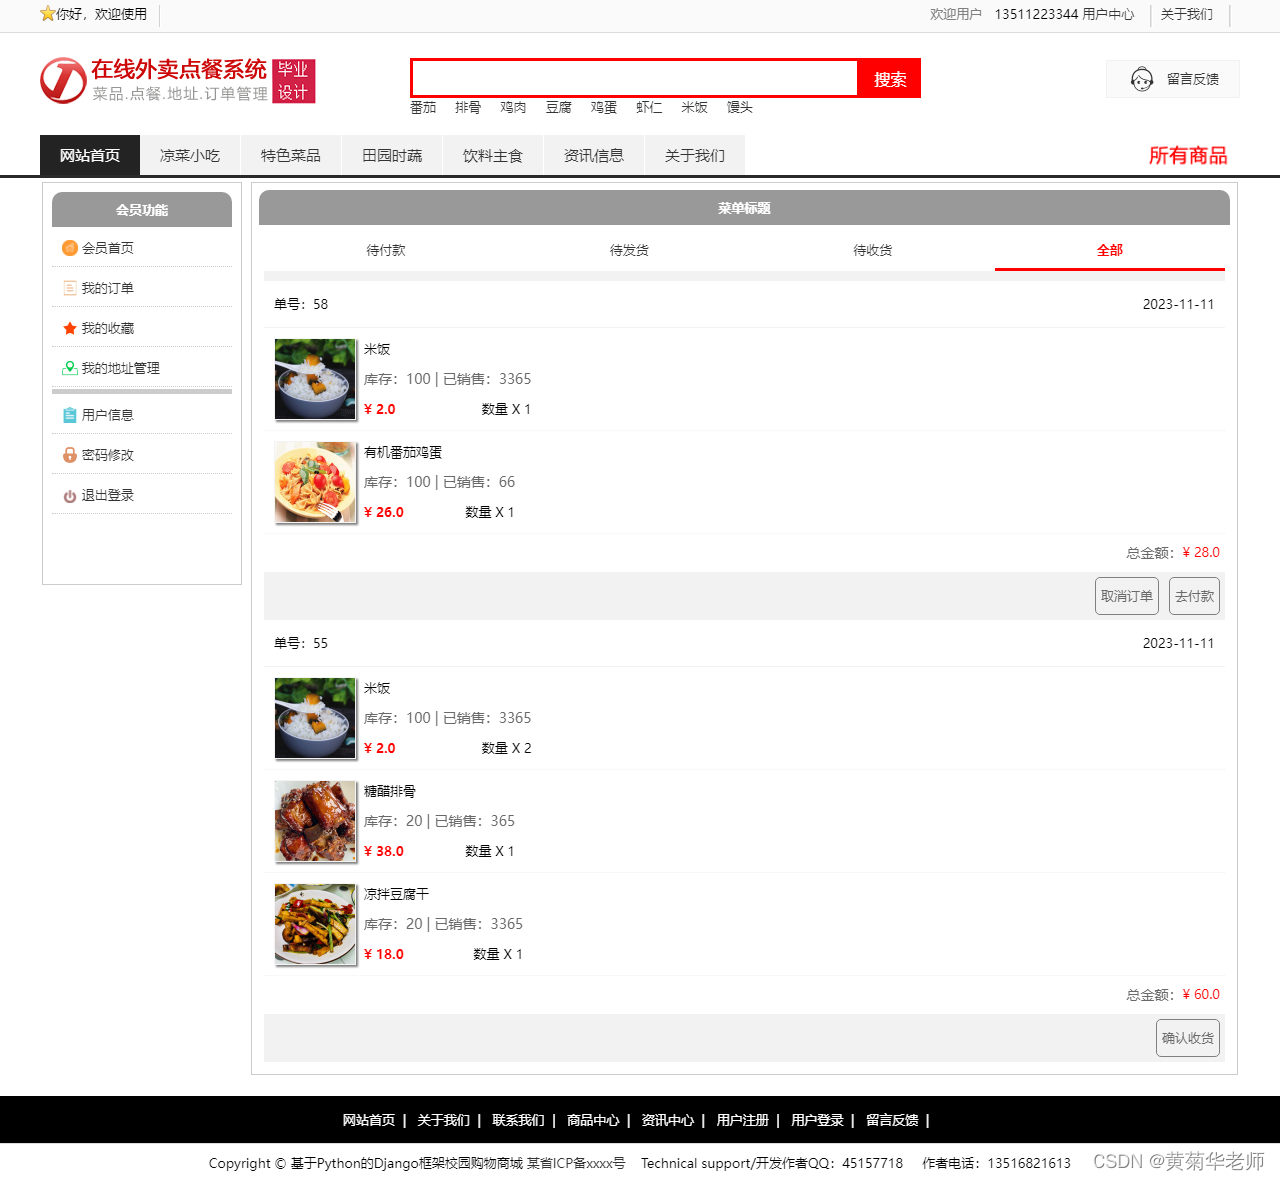Open the rice thumbnail in order 55
This screenshot has height=1181, width=1280.
(315, 718)
